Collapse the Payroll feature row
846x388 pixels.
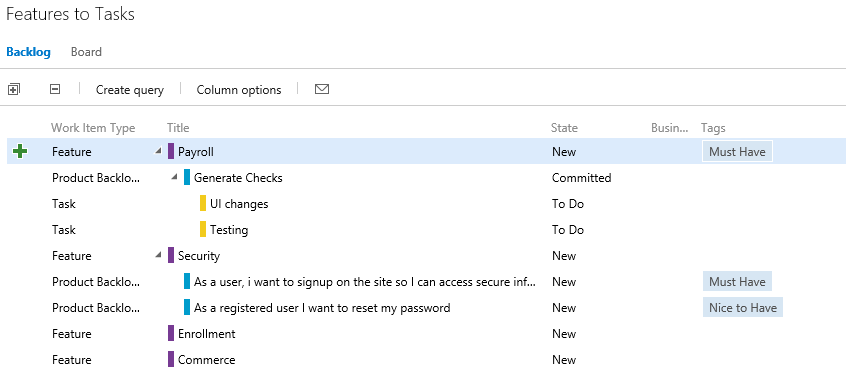click(158, 151)
